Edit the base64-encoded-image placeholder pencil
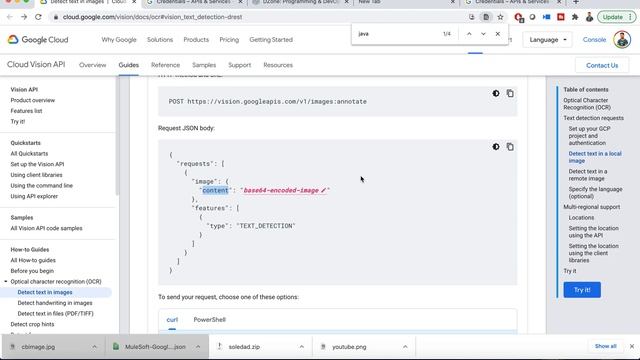The height and width of the screenshot is (360, 640). point(323,190)
